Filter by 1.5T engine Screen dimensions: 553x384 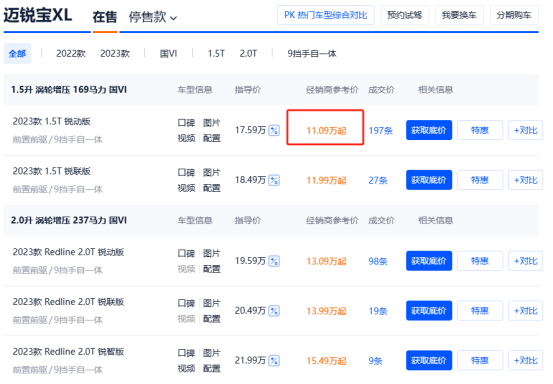click(x=216, y=54)
